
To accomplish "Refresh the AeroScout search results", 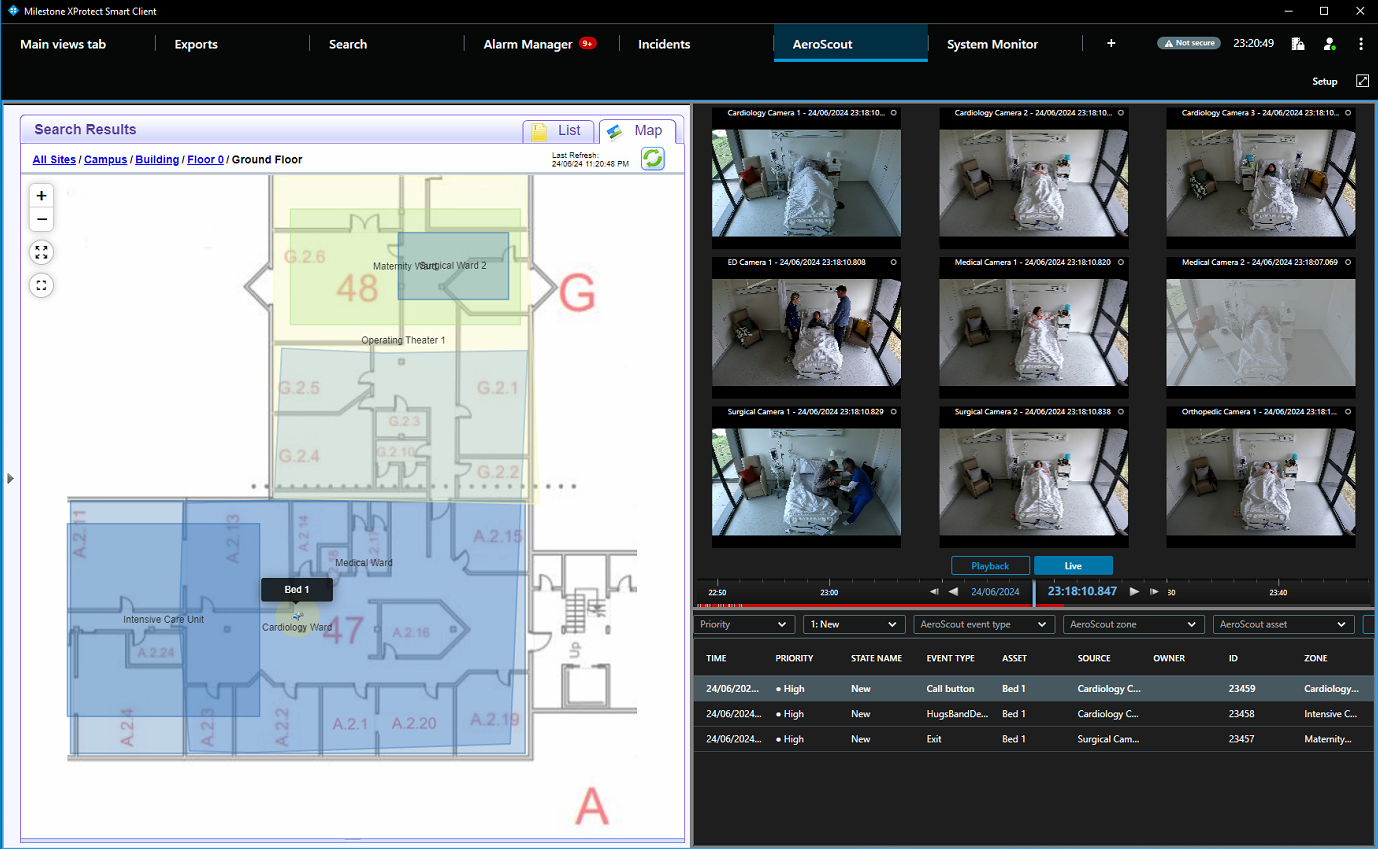I will [653, 159].
